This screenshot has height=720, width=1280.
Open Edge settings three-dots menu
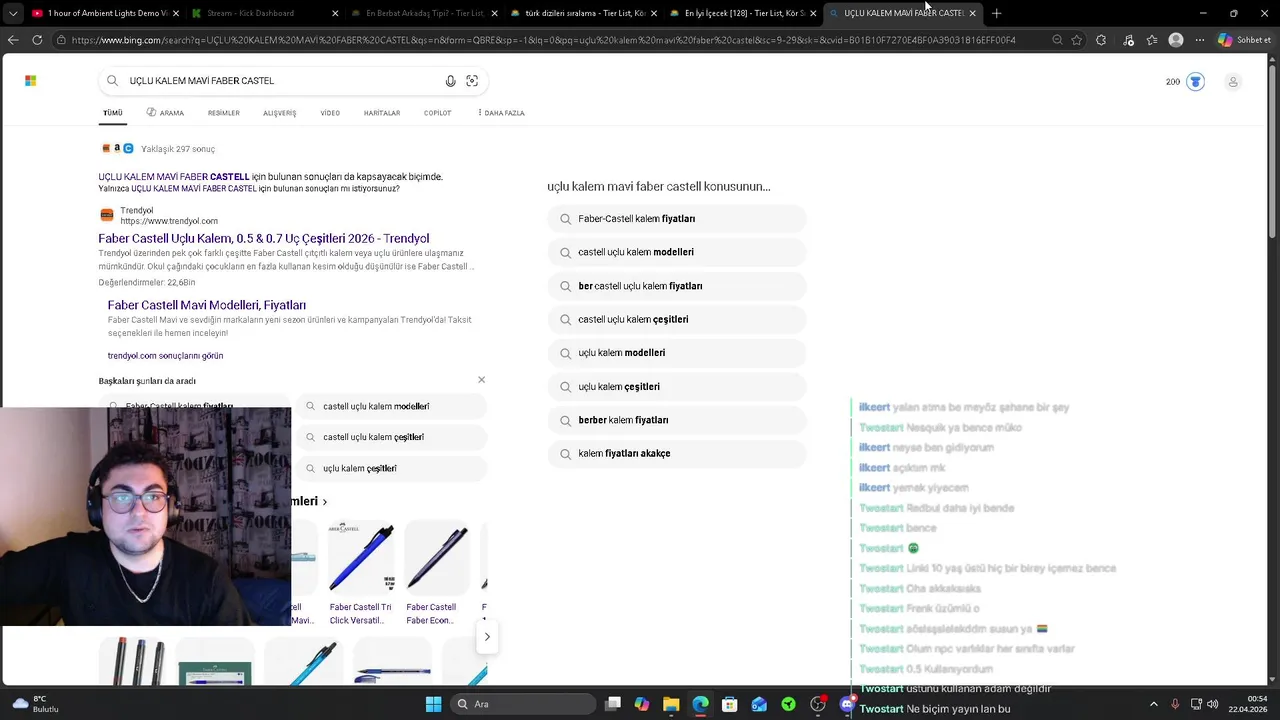click(x=1200, y=40)
